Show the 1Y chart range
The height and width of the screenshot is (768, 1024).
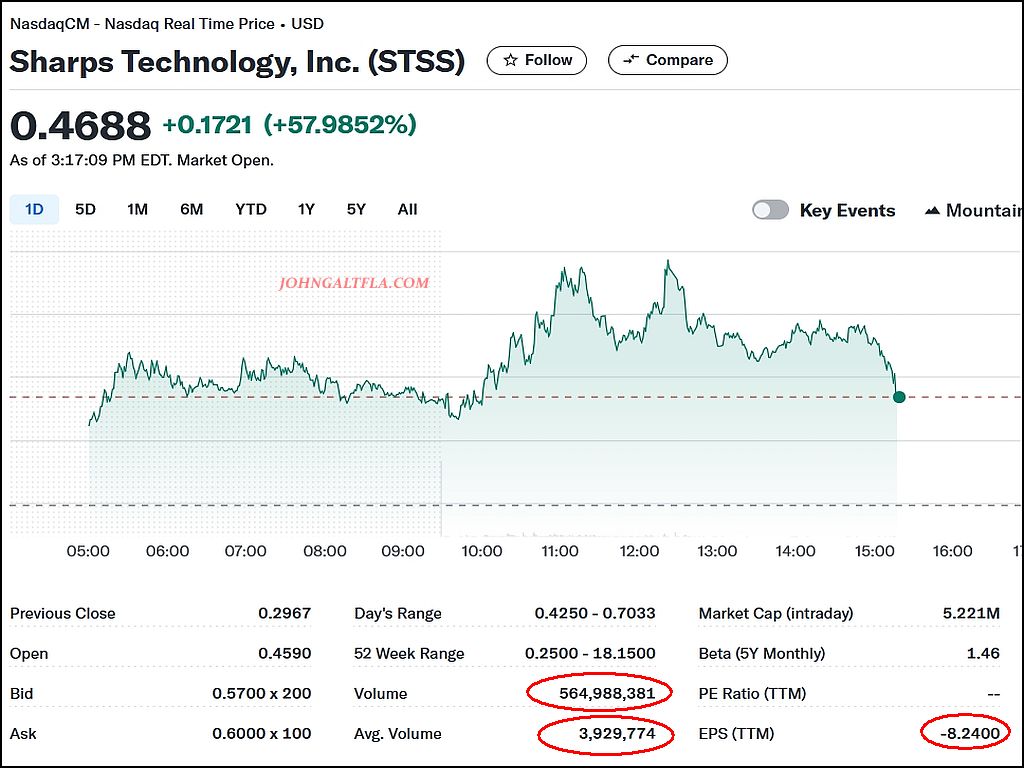tap(306, 209)
